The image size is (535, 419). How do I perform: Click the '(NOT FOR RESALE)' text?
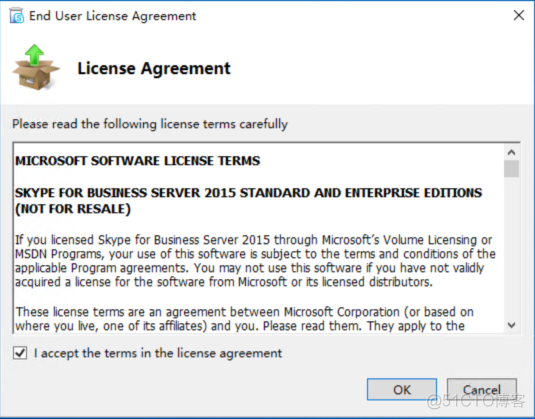click(x=73, y=209)
